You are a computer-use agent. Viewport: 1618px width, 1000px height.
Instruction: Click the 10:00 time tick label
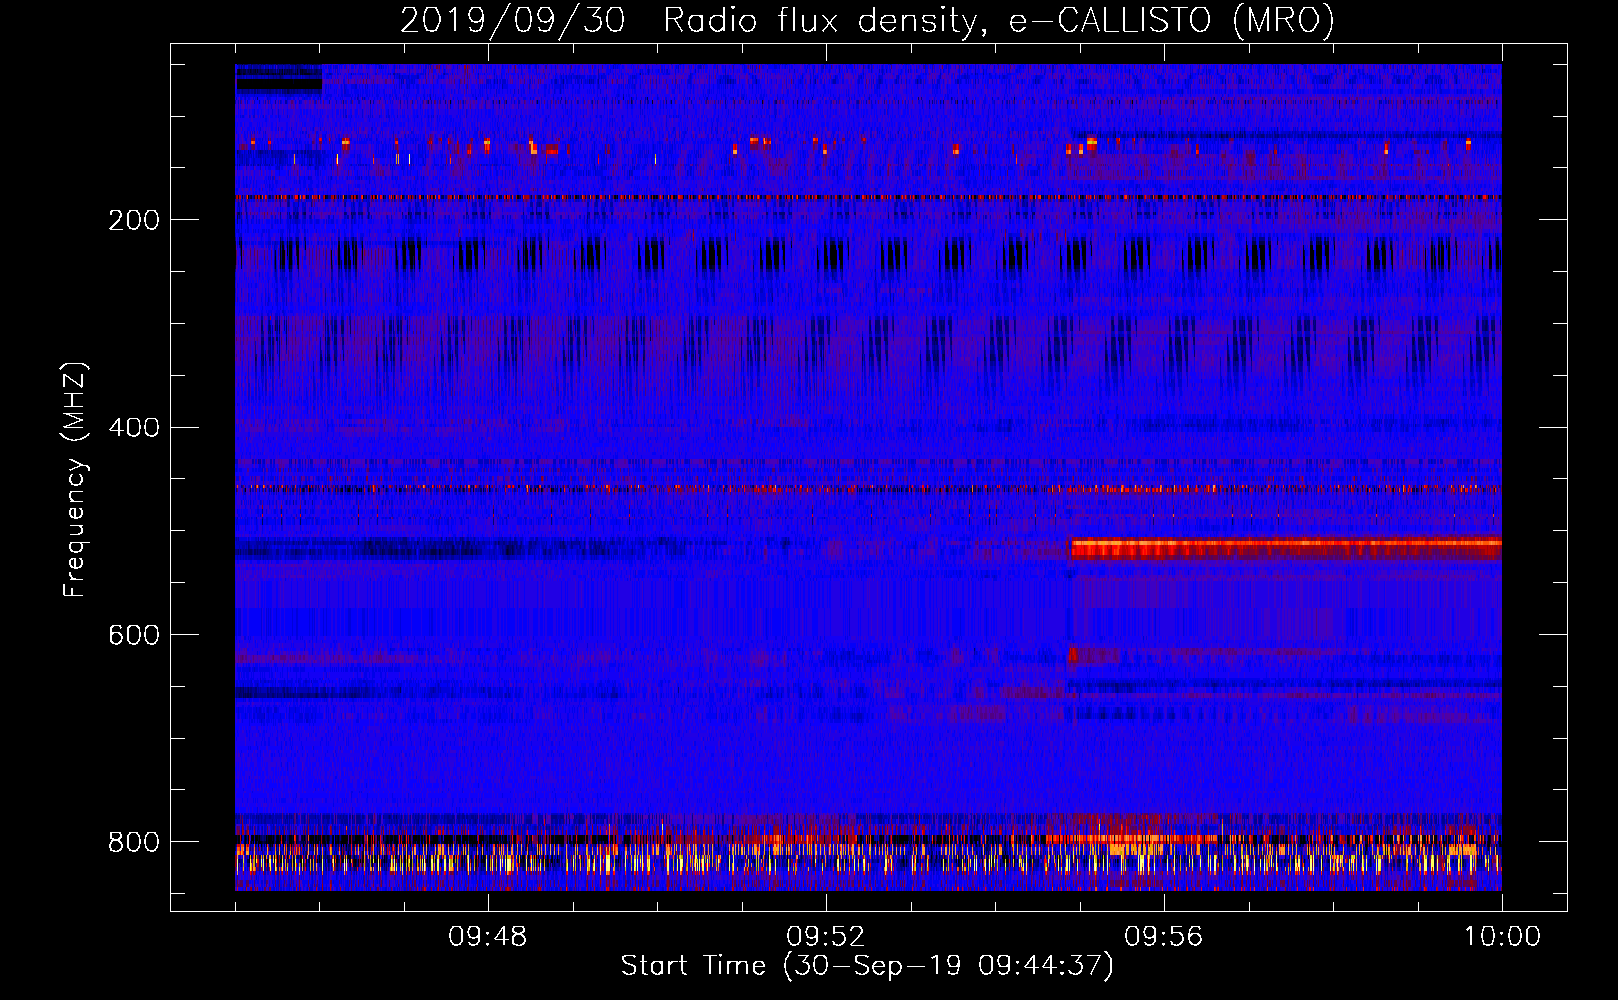tap(1502, 937)
